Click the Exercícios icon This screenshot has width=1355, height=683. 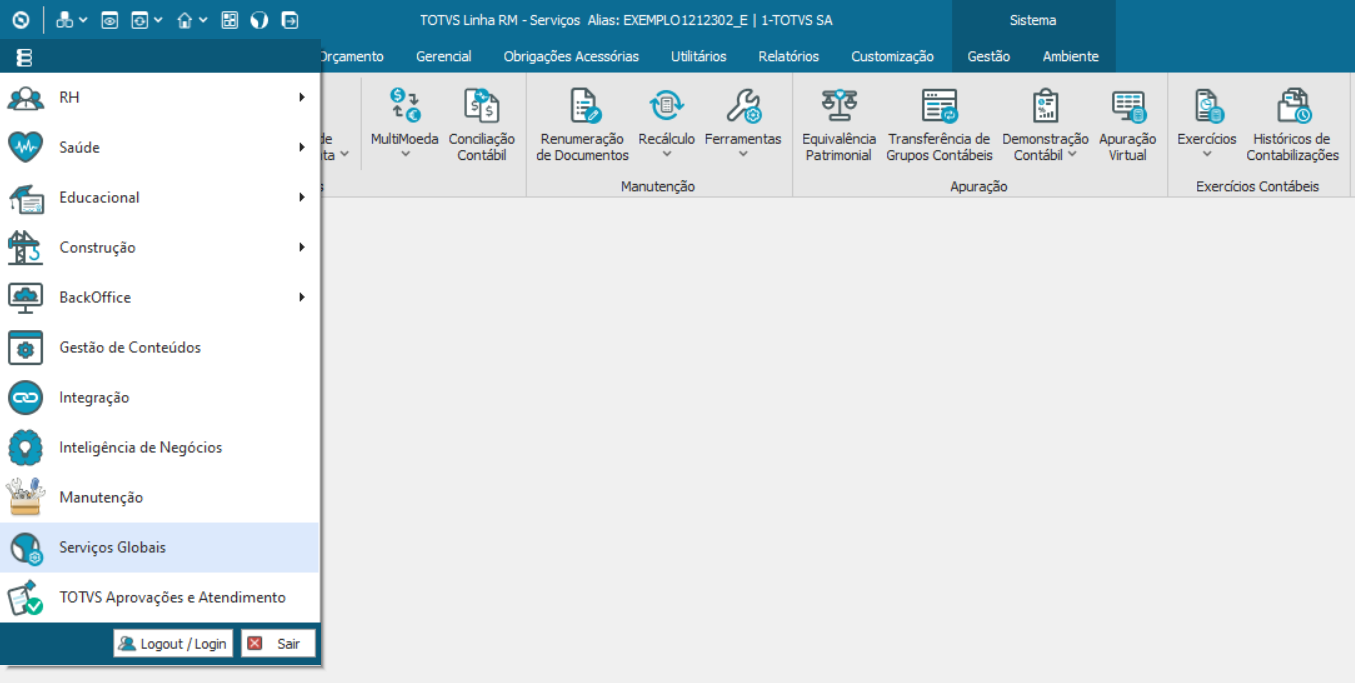pos(1207,104)
